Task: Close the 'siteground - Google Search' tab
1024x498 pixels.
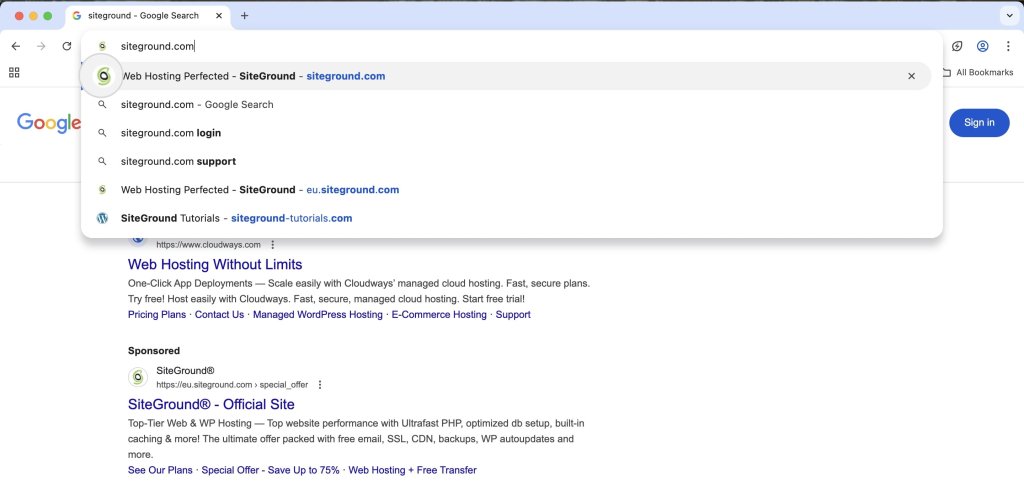Action: coord(219,16)
